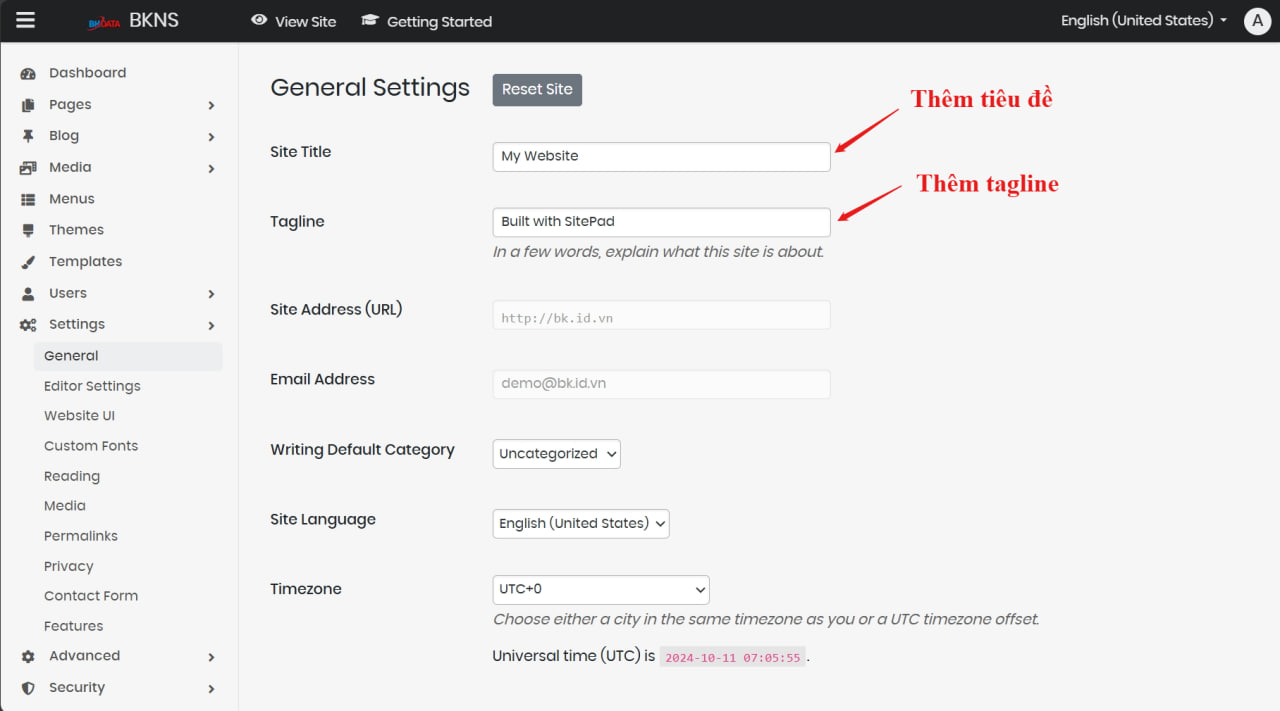1280x711 pixels.
Task: Open Menus in the sidebar
Action: coord(72,199)
